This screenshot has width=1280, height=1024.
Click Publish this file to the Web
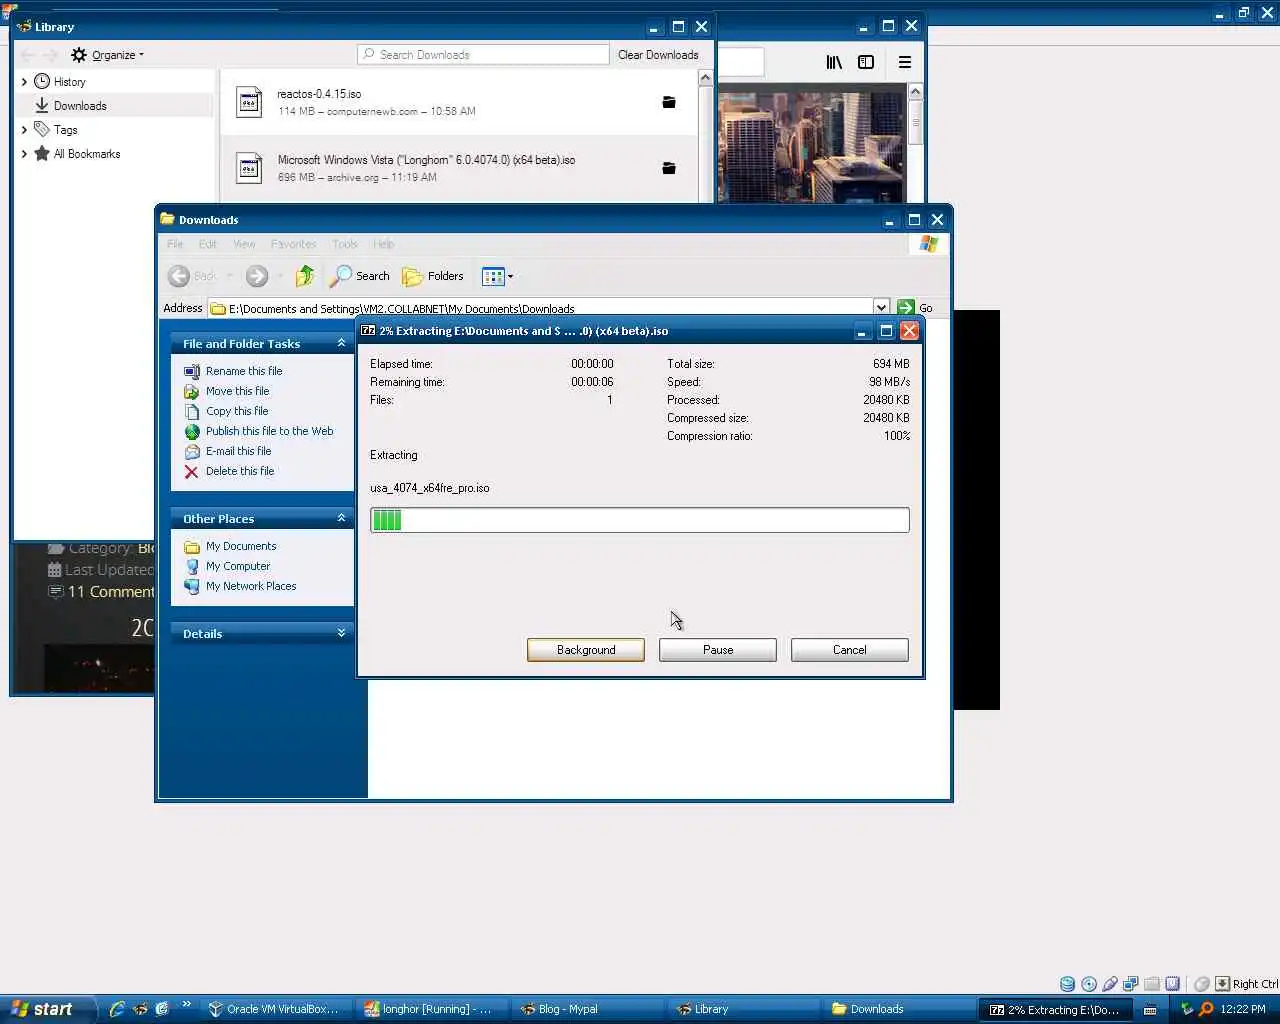[270, 431]
